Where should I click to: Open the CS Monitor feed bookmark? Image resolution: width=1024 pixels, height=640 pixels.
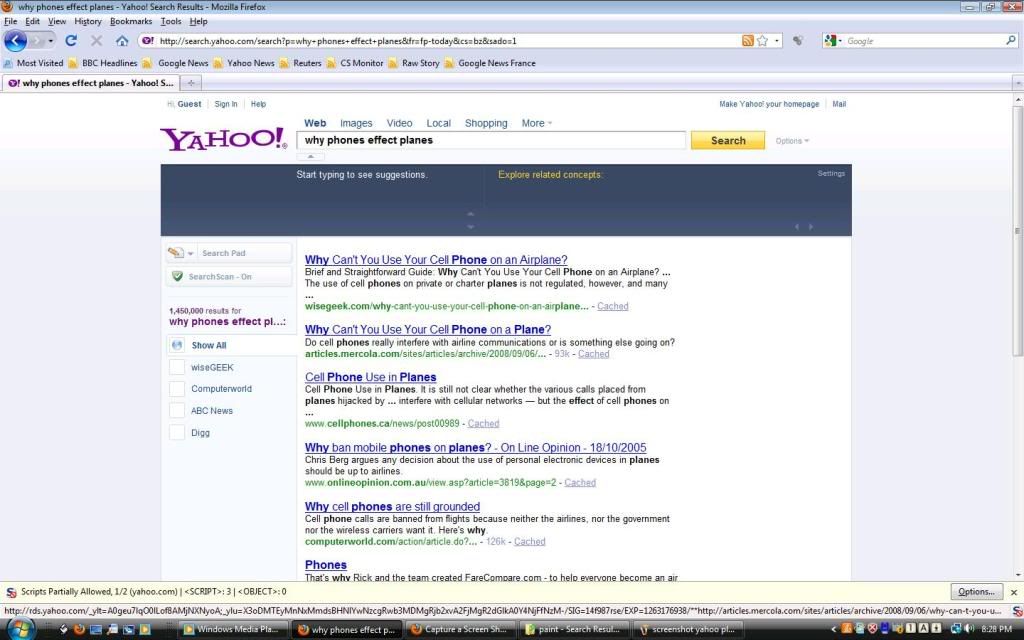point(355,63)
